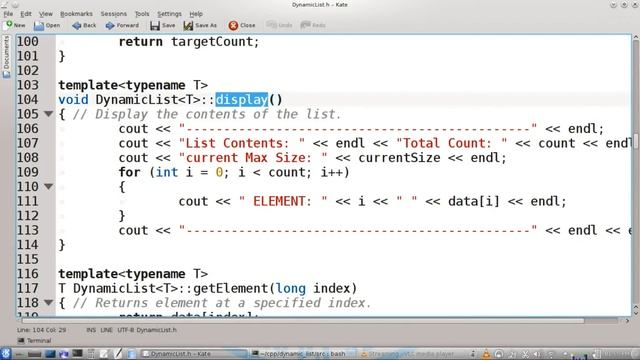The image size is (640, 360).
Task: Open the Tools menu
Action: point(142,14)
